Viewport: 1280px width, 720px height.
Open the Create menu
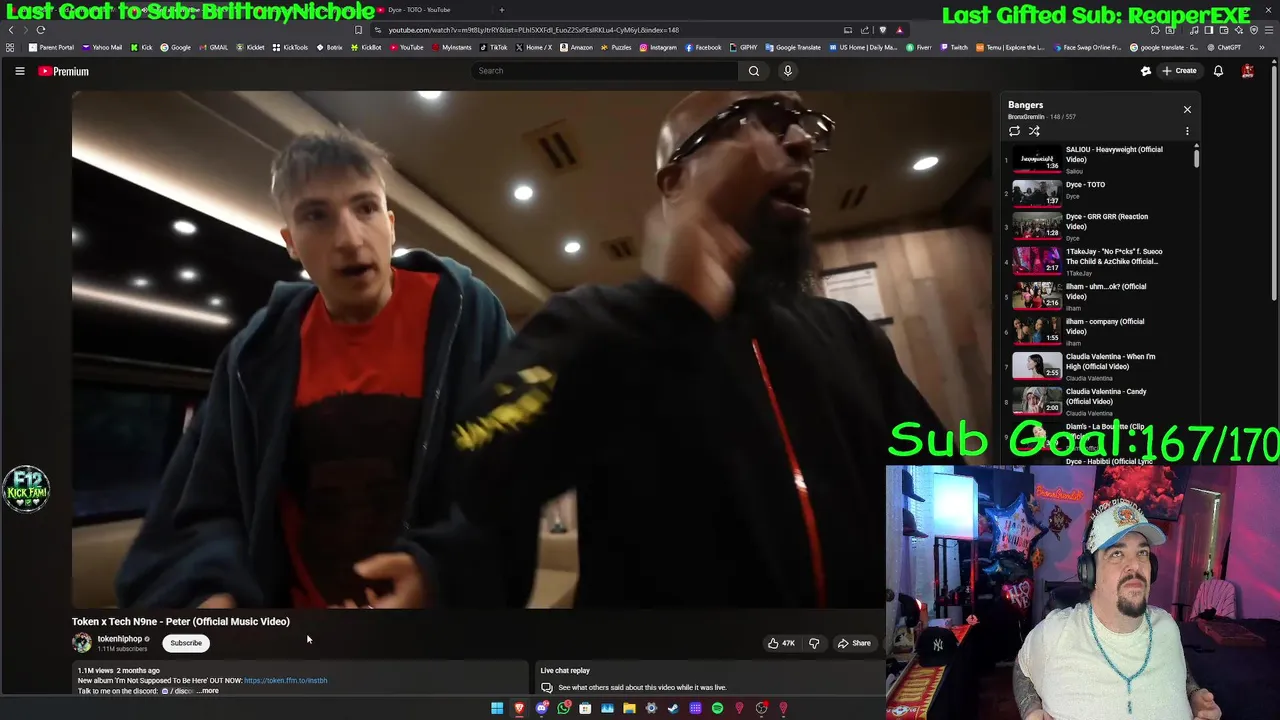[1180, 71]
